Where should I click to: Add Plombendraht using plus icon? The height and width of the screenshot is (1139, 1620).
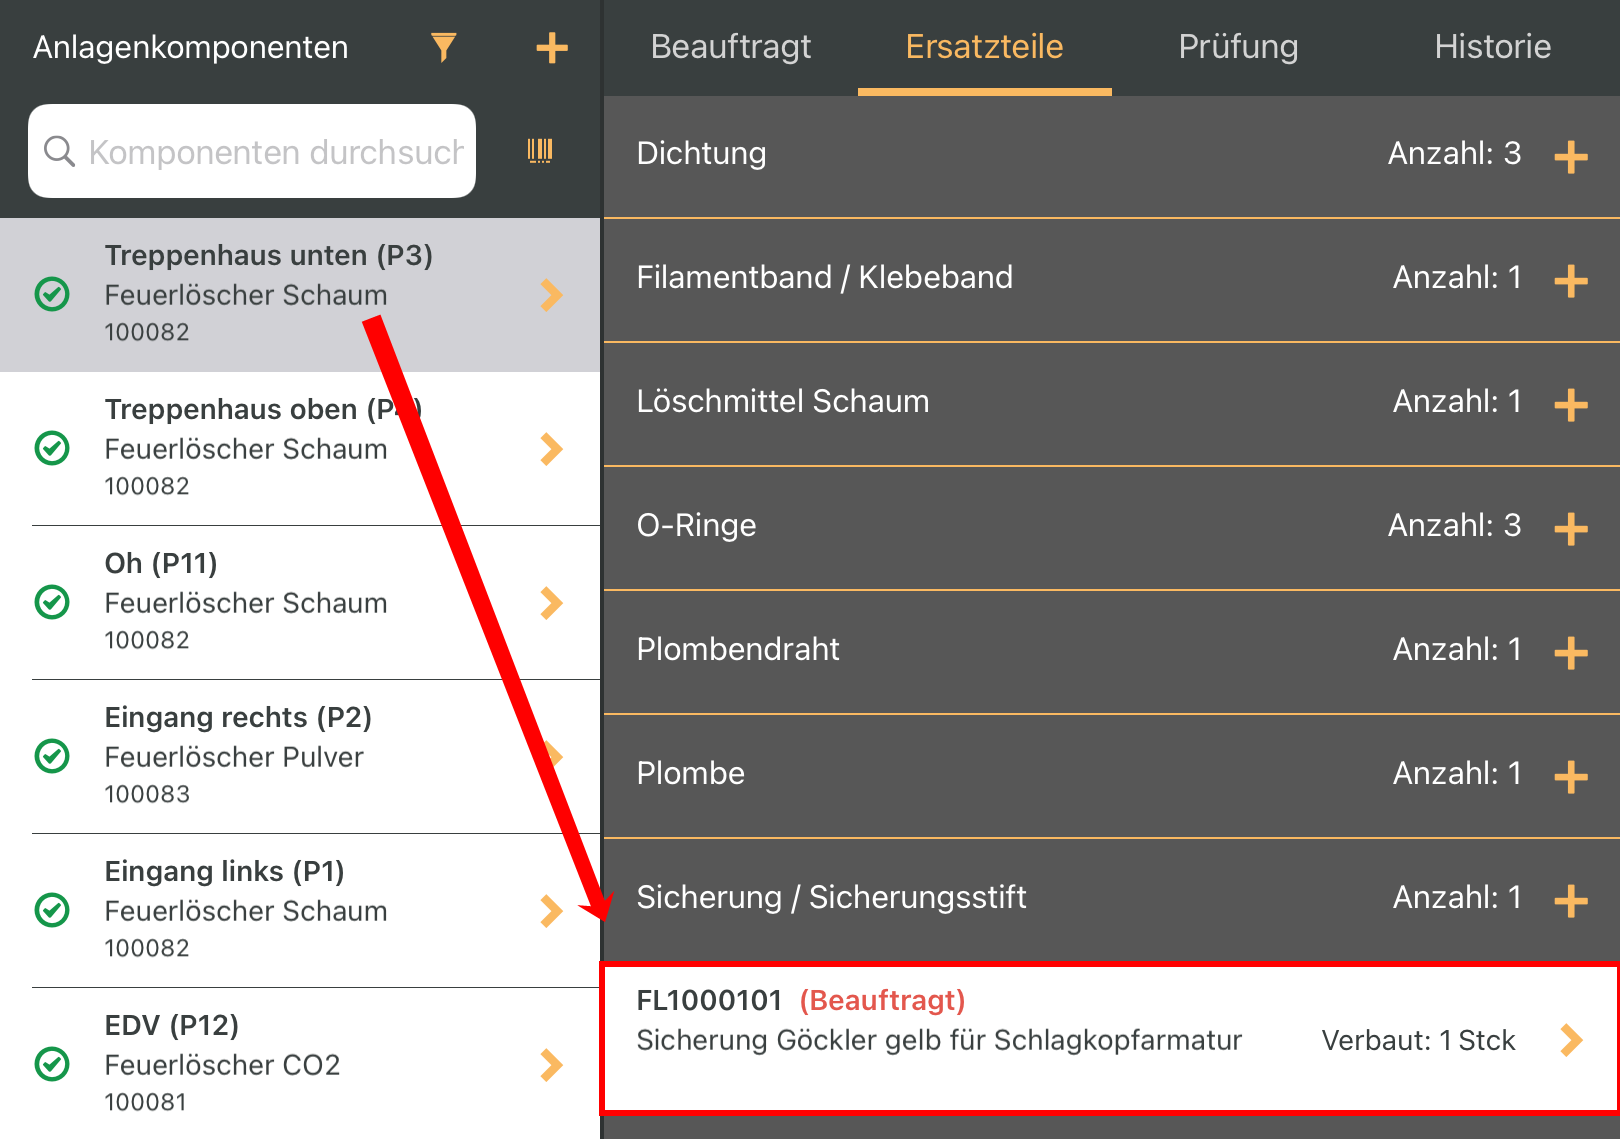click(x=1571, y=652)
